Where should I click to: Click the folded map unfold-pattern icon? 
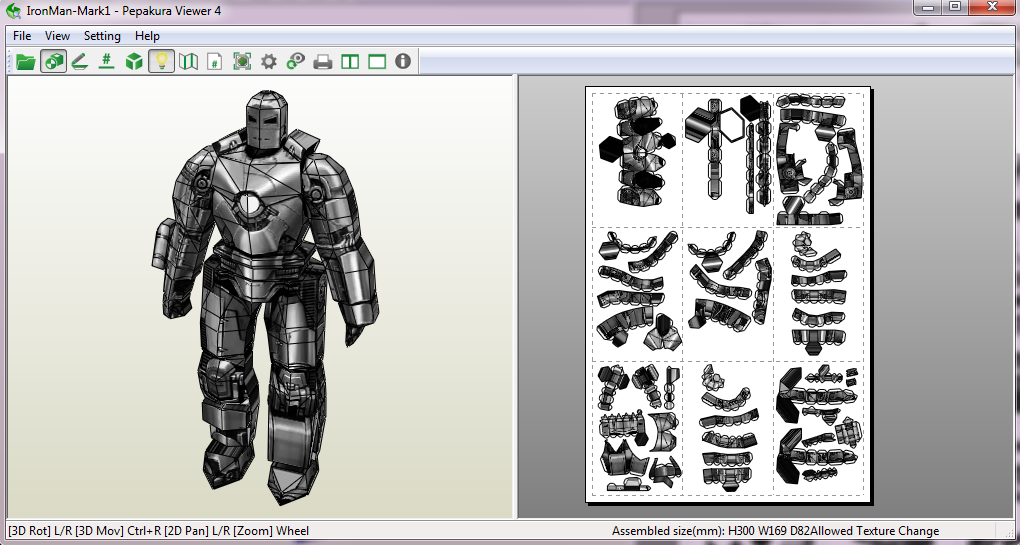[189, 62]
